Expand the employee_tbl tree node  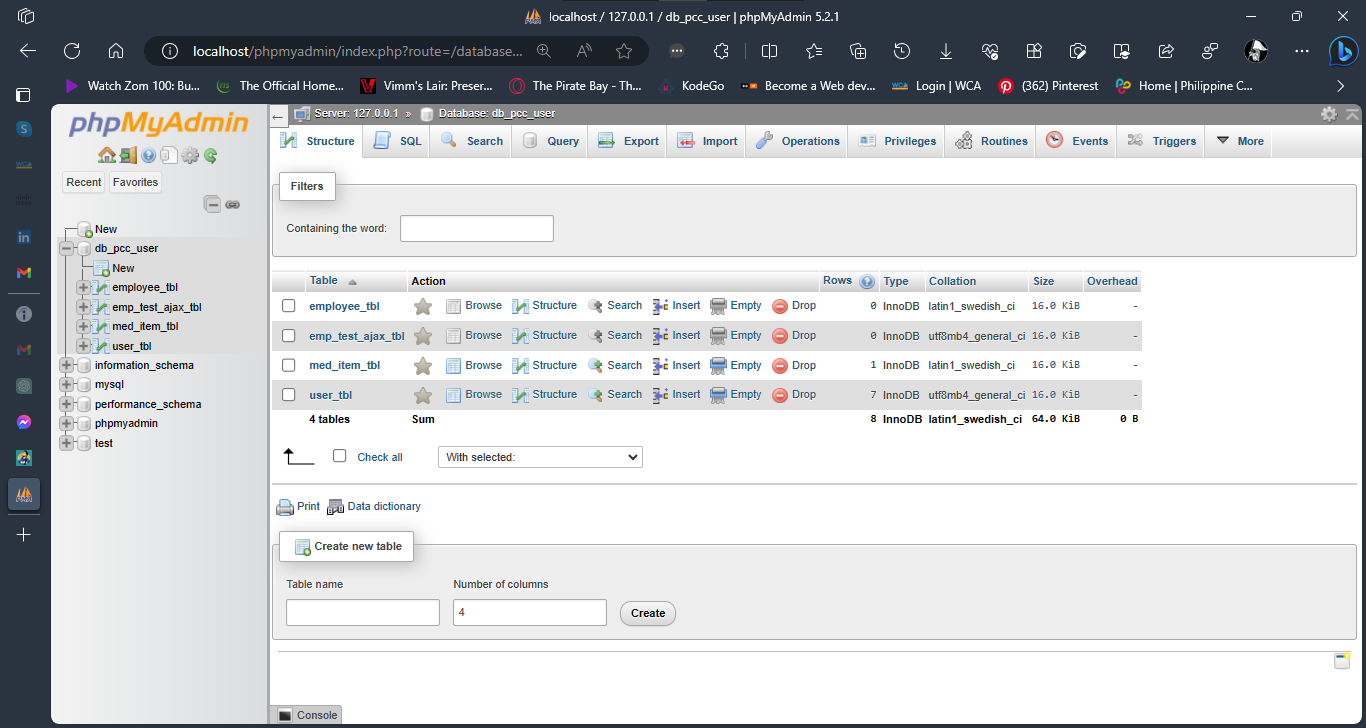[x=83, y=287]
